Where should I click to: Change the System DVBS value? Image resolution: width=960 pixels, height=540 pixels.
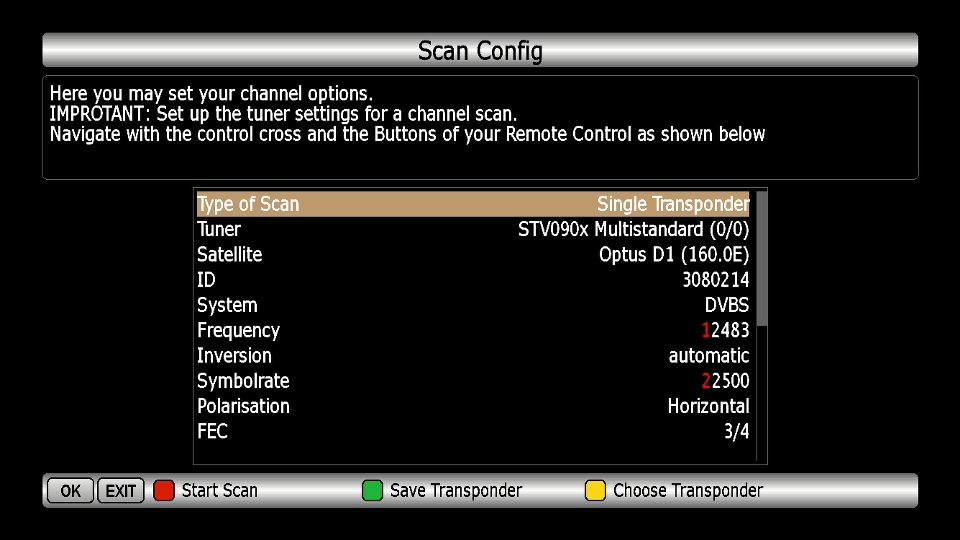(x=726, y=305)
